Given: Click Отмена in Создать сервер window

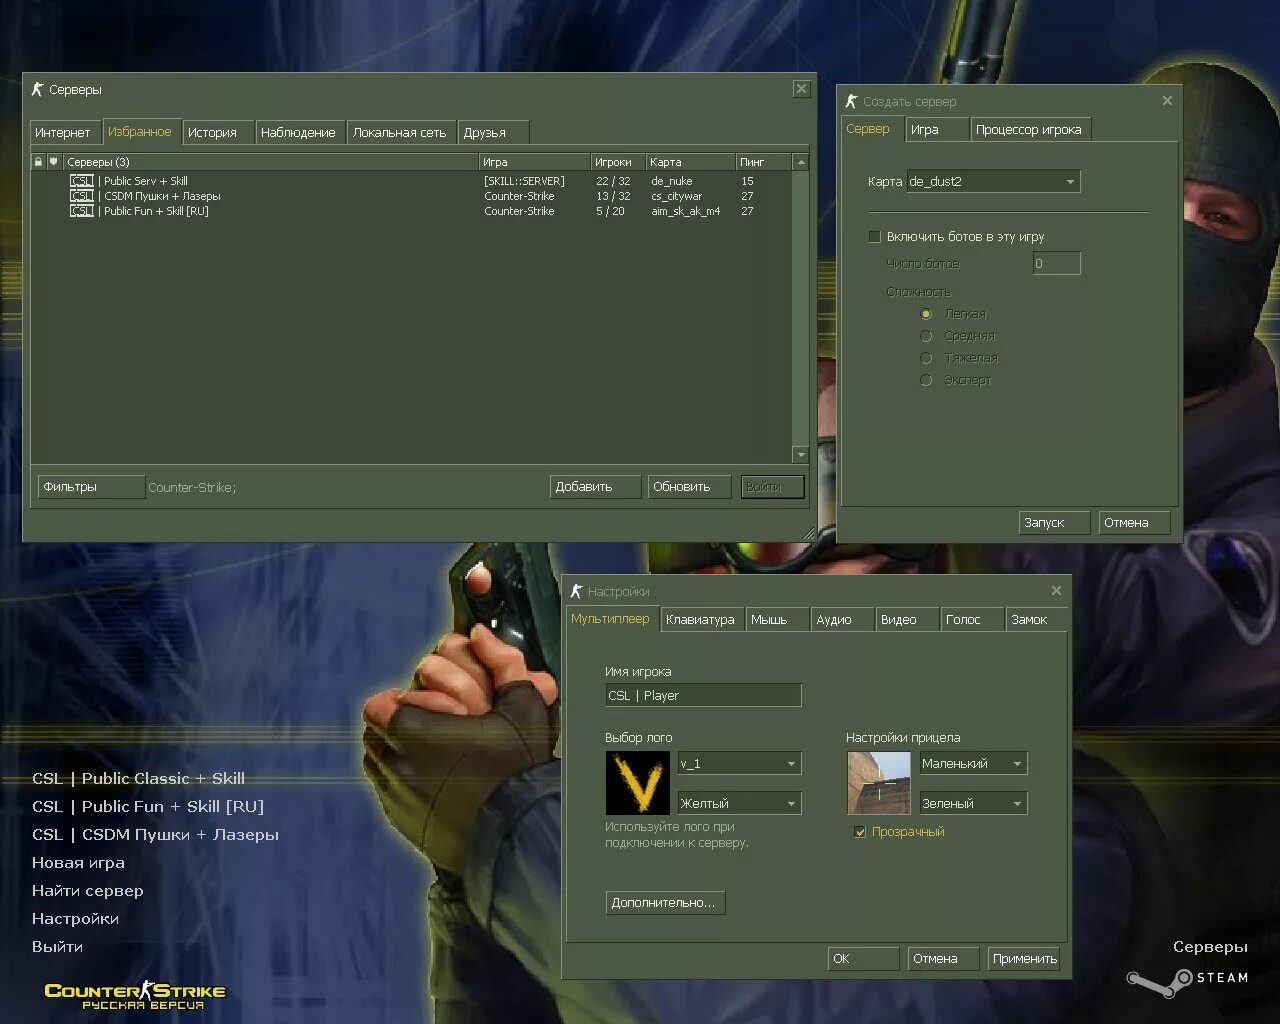Looking at the screenshot, I should (1135, 523).
